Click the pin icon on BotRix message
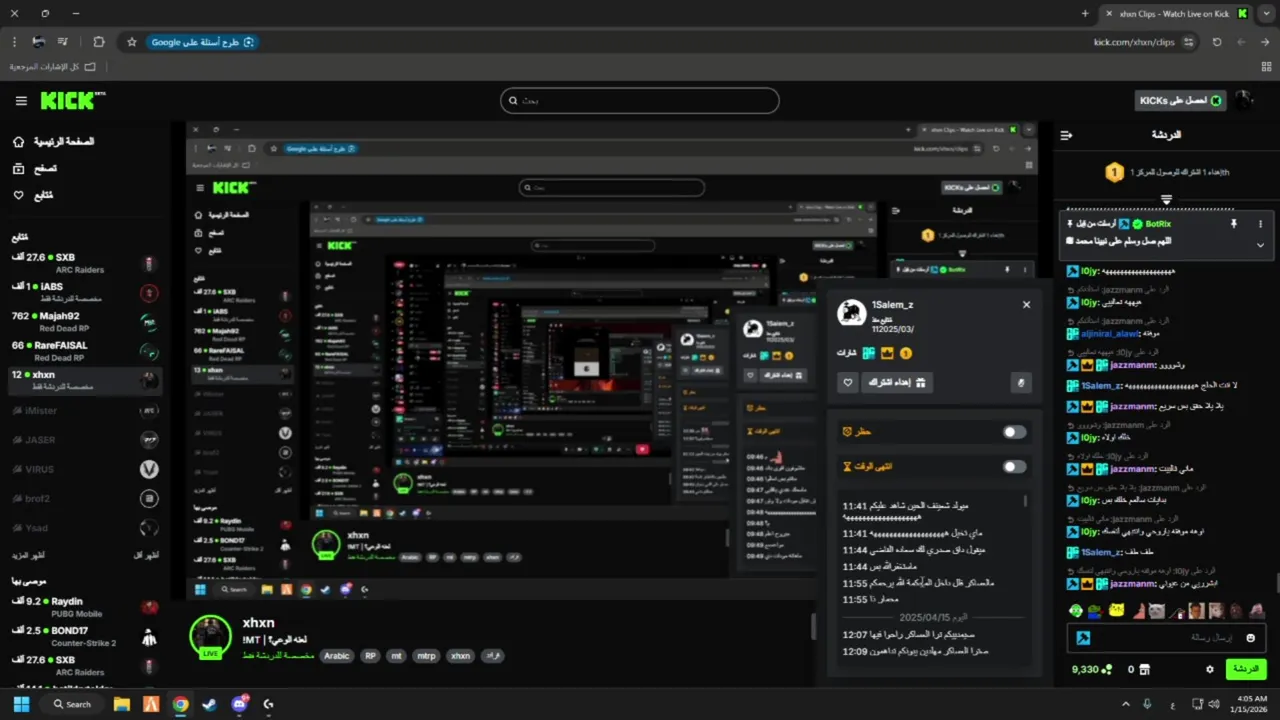The height and width of the screenshot is (720, 1280). click(1233, 224)
